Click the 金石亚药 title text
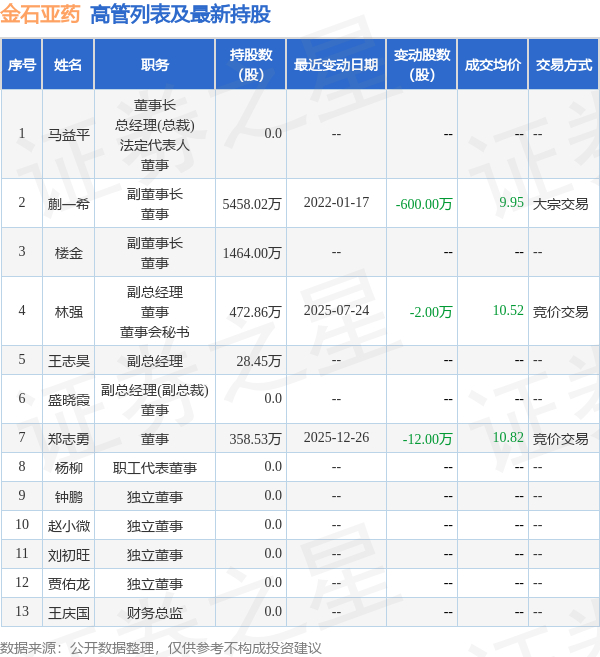The width and height of the screenshot is (600, 657). [40, 14]
